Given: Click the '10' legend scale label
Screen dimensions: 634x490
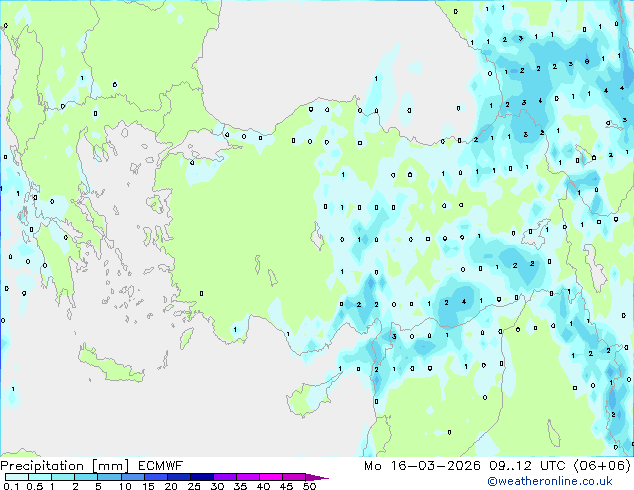Looking at the screenshot, I should click(x=125, y=486).
